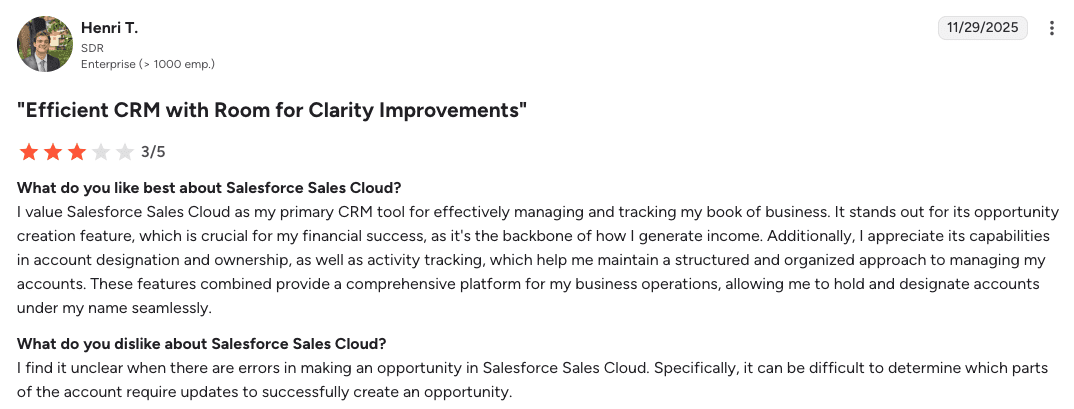Open the three-dot more options menu
The width and height of the screenshot is (1074, 409).
[x=1052, y=28]
